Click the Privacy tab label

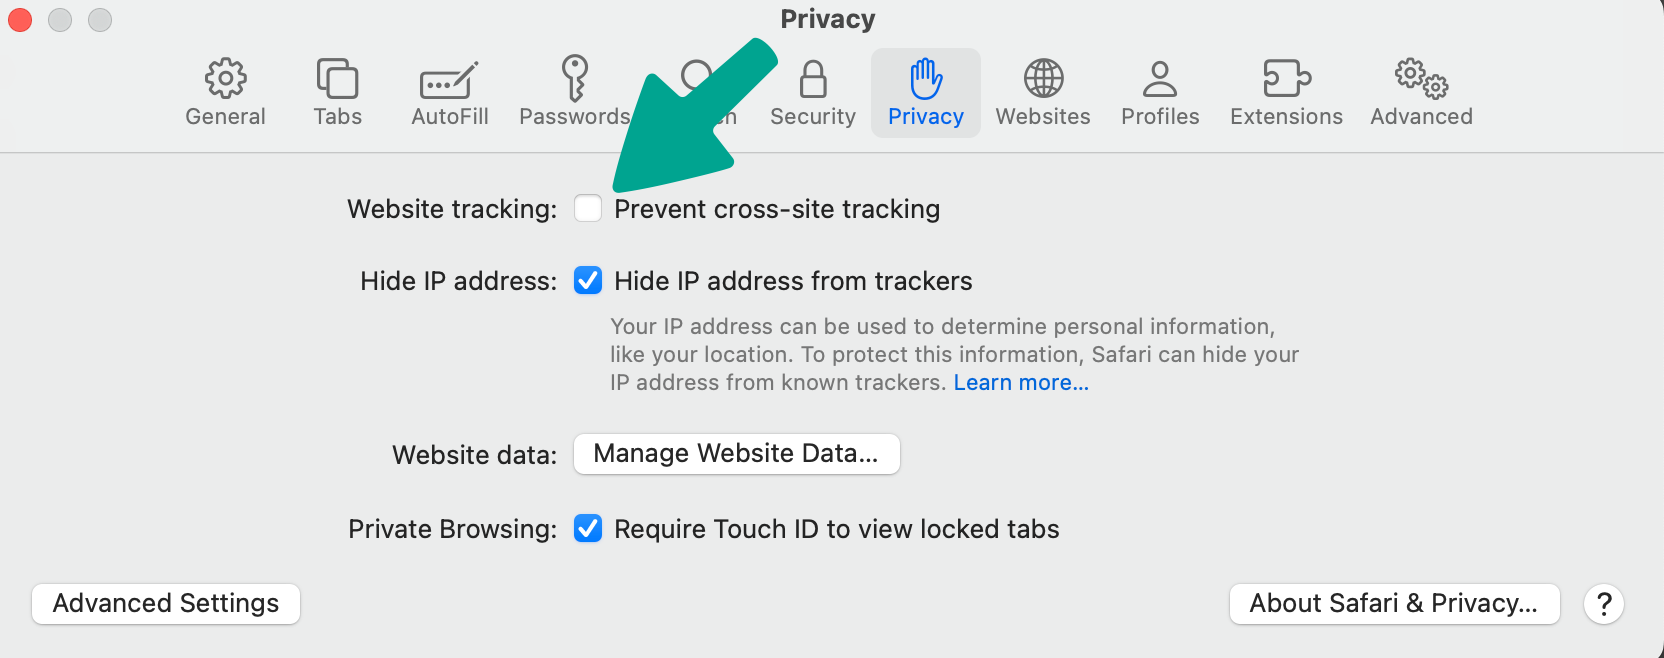coord(926,117)
